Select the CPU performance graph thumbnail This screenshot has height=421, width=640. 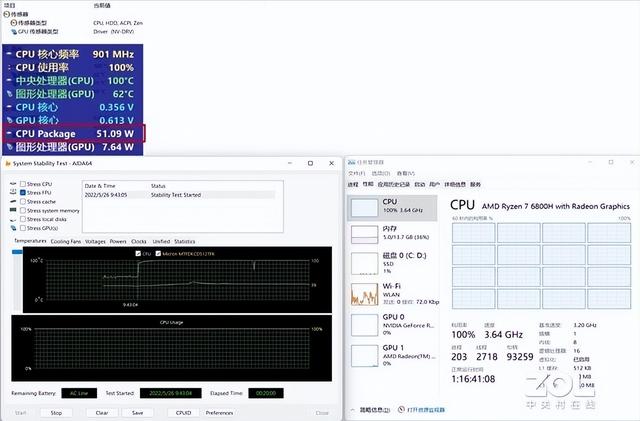click(x=364, y=208)
